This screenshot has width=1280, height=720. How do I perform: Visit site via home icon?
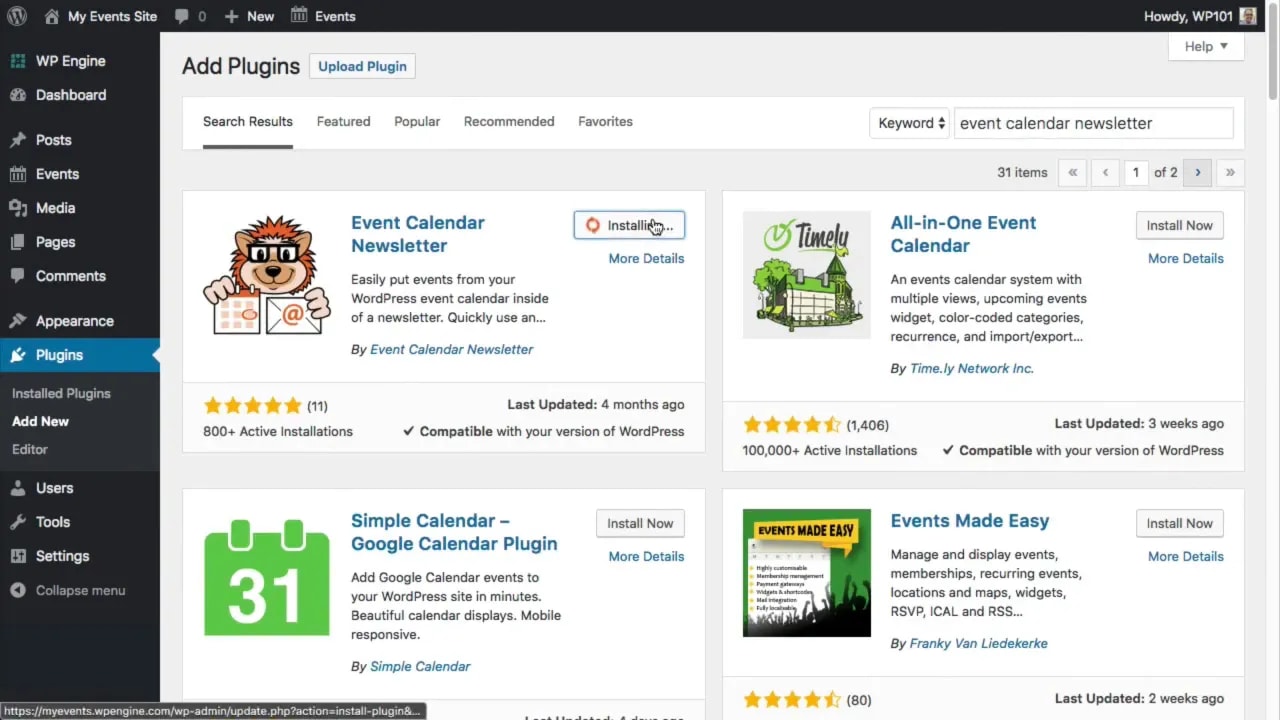(52, 16)
